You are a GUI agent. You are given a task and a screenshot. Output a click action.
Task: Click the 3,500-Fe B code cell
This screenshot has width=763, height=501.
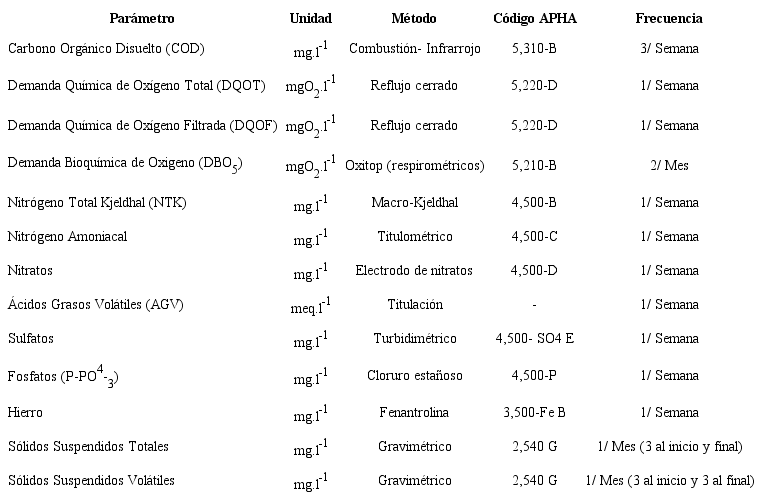click(534, 412)
